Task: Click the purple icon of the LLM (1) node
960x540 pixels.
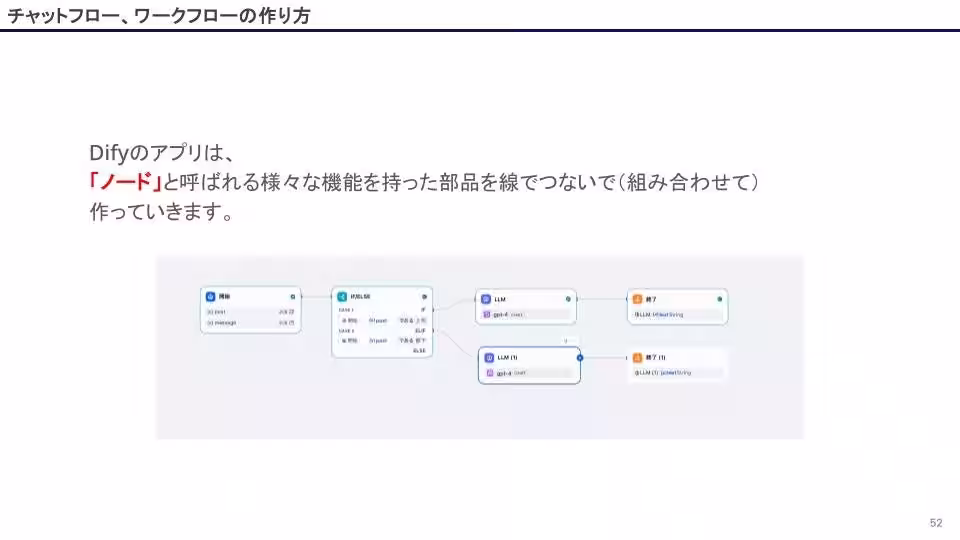Action: pos(489,358)
